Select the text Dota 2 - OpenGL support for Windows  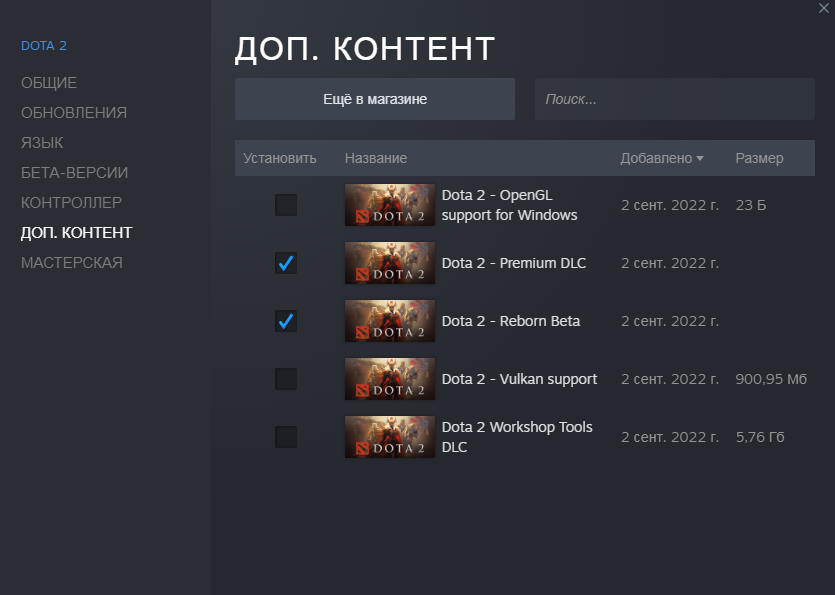(510, 205)
